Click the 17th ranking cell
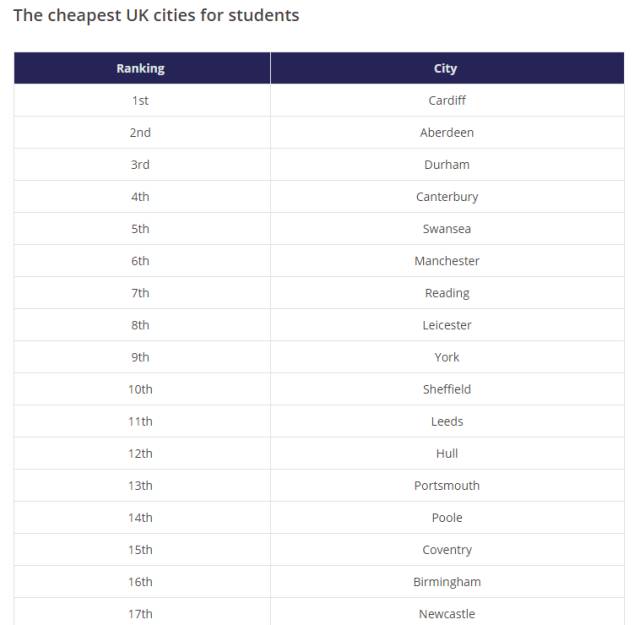The width and height of the screenshot is (640, 625). (x=140, y=614)
